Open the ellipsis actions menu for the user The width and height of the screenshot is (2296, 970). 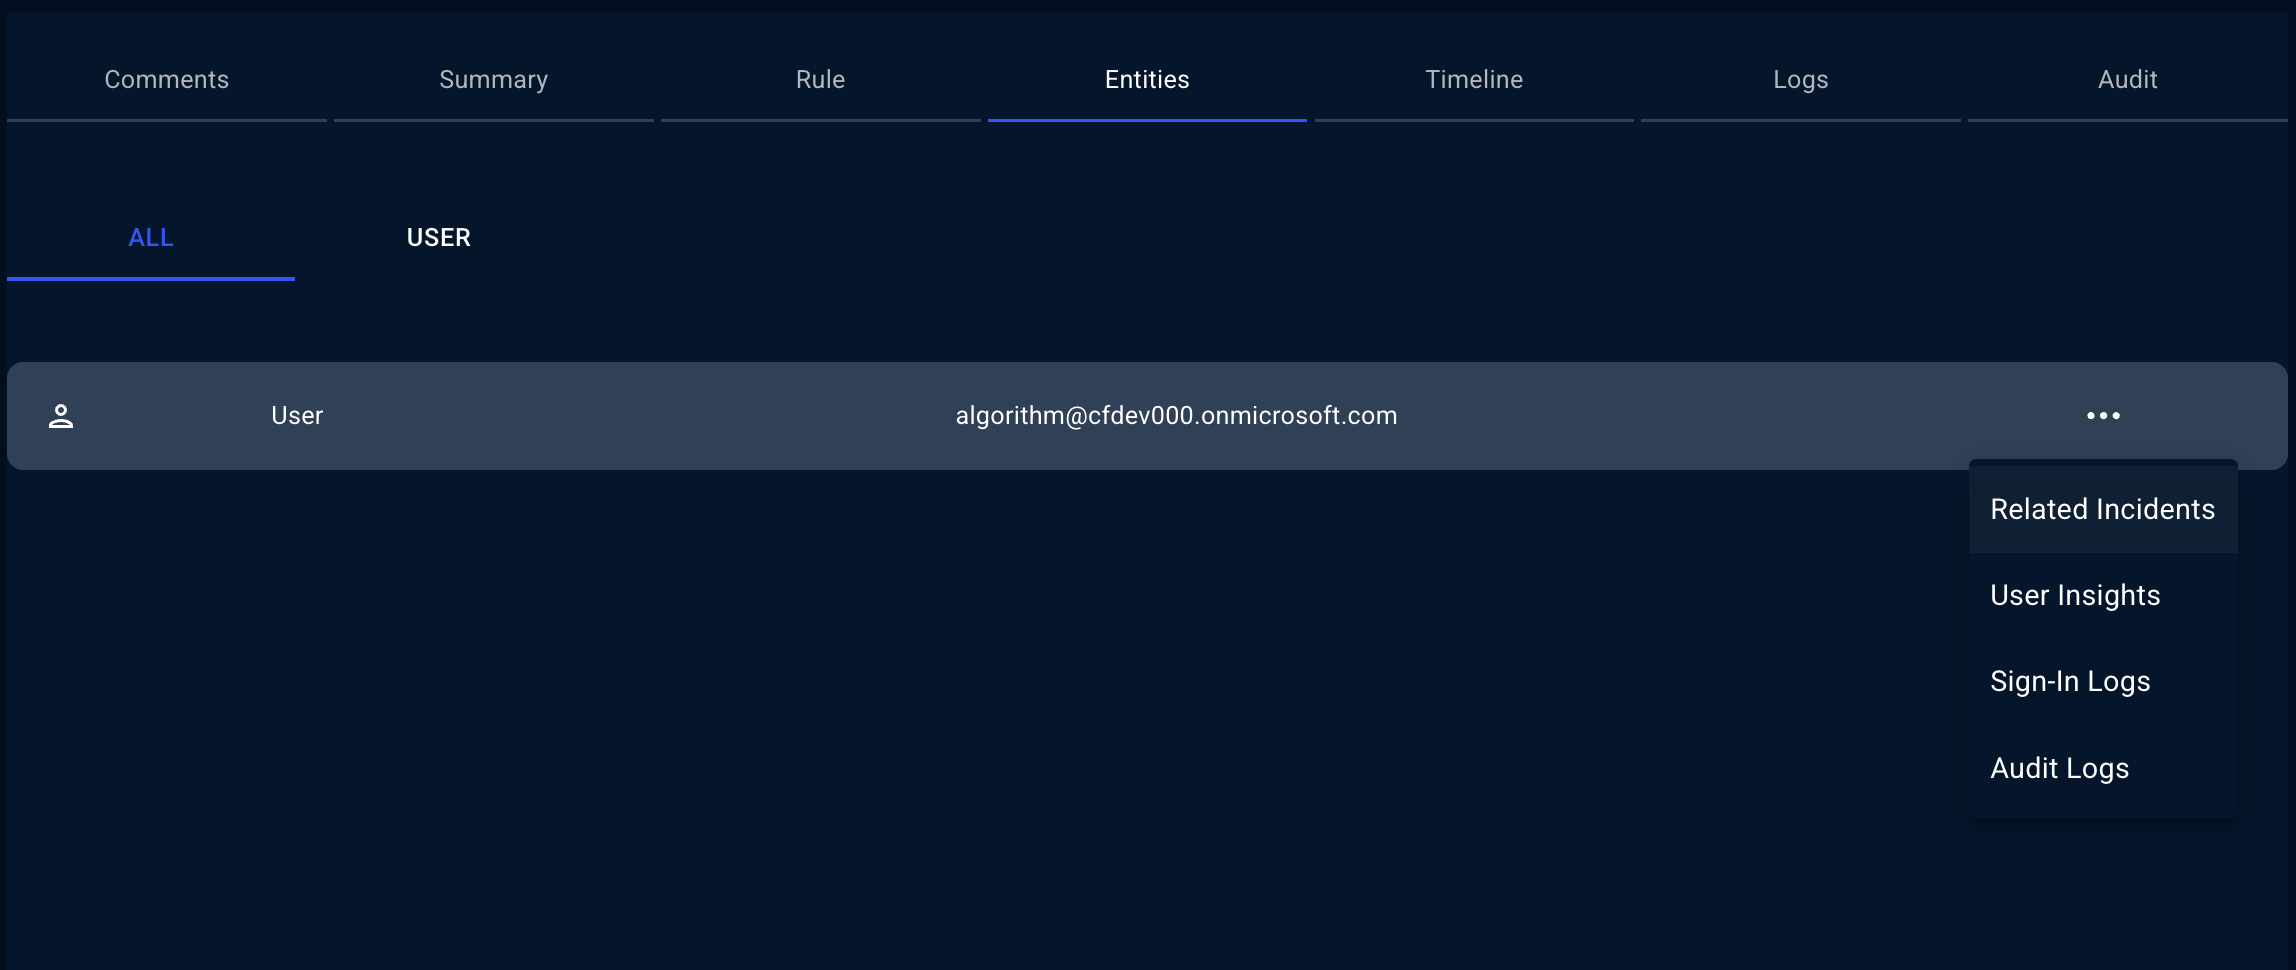tap(2103, 415)
